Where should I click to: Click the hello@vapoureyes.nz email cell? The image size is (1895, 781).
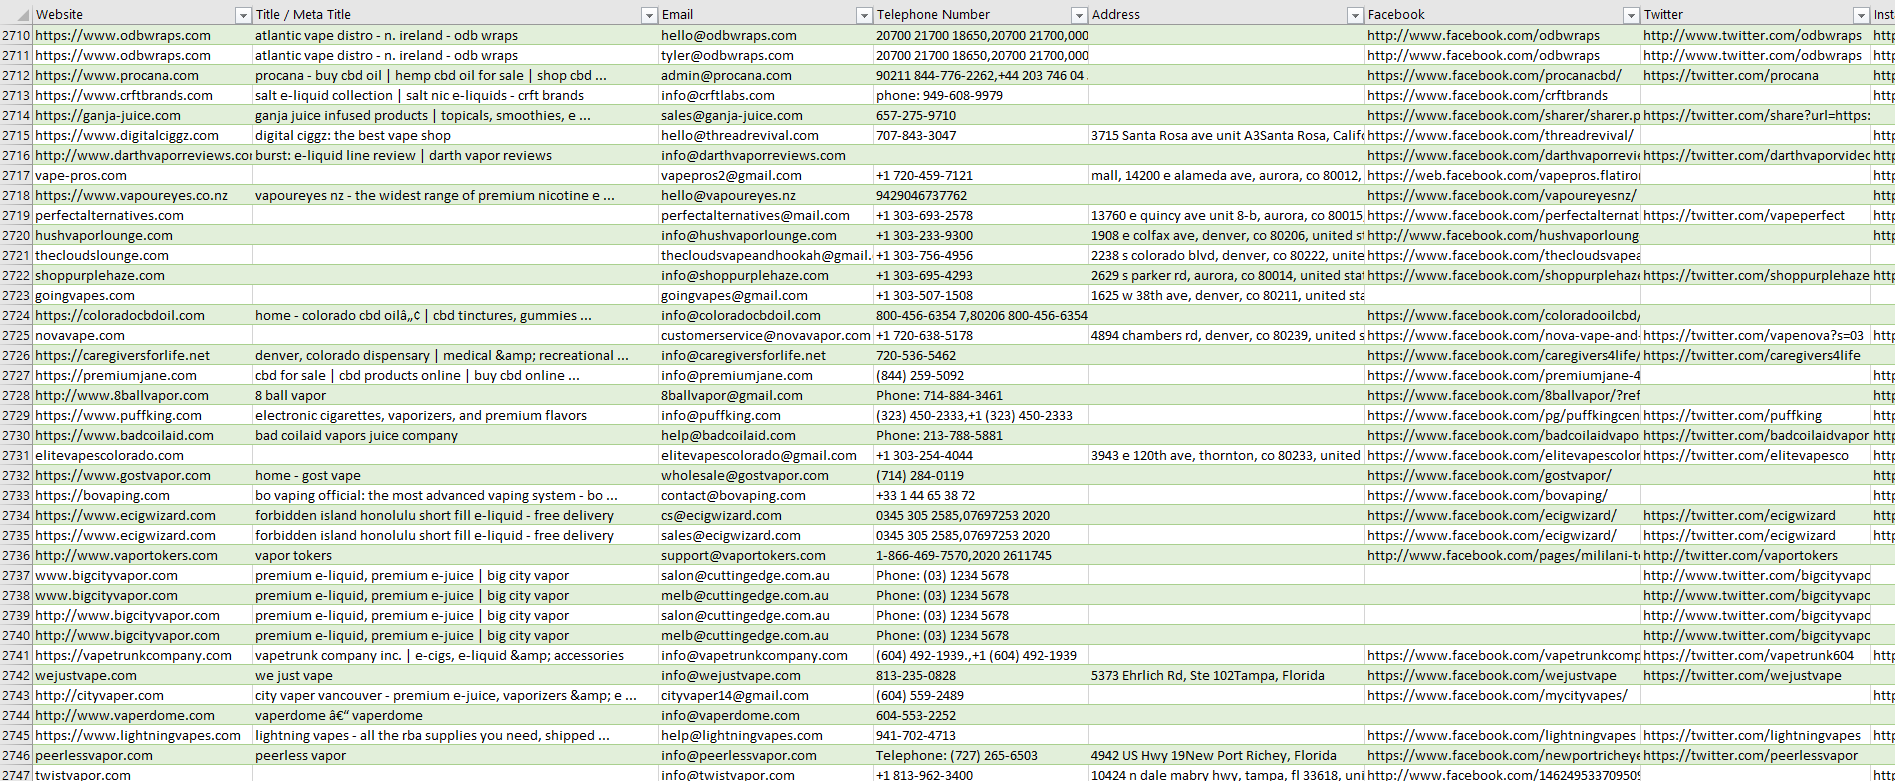(765, 195)
